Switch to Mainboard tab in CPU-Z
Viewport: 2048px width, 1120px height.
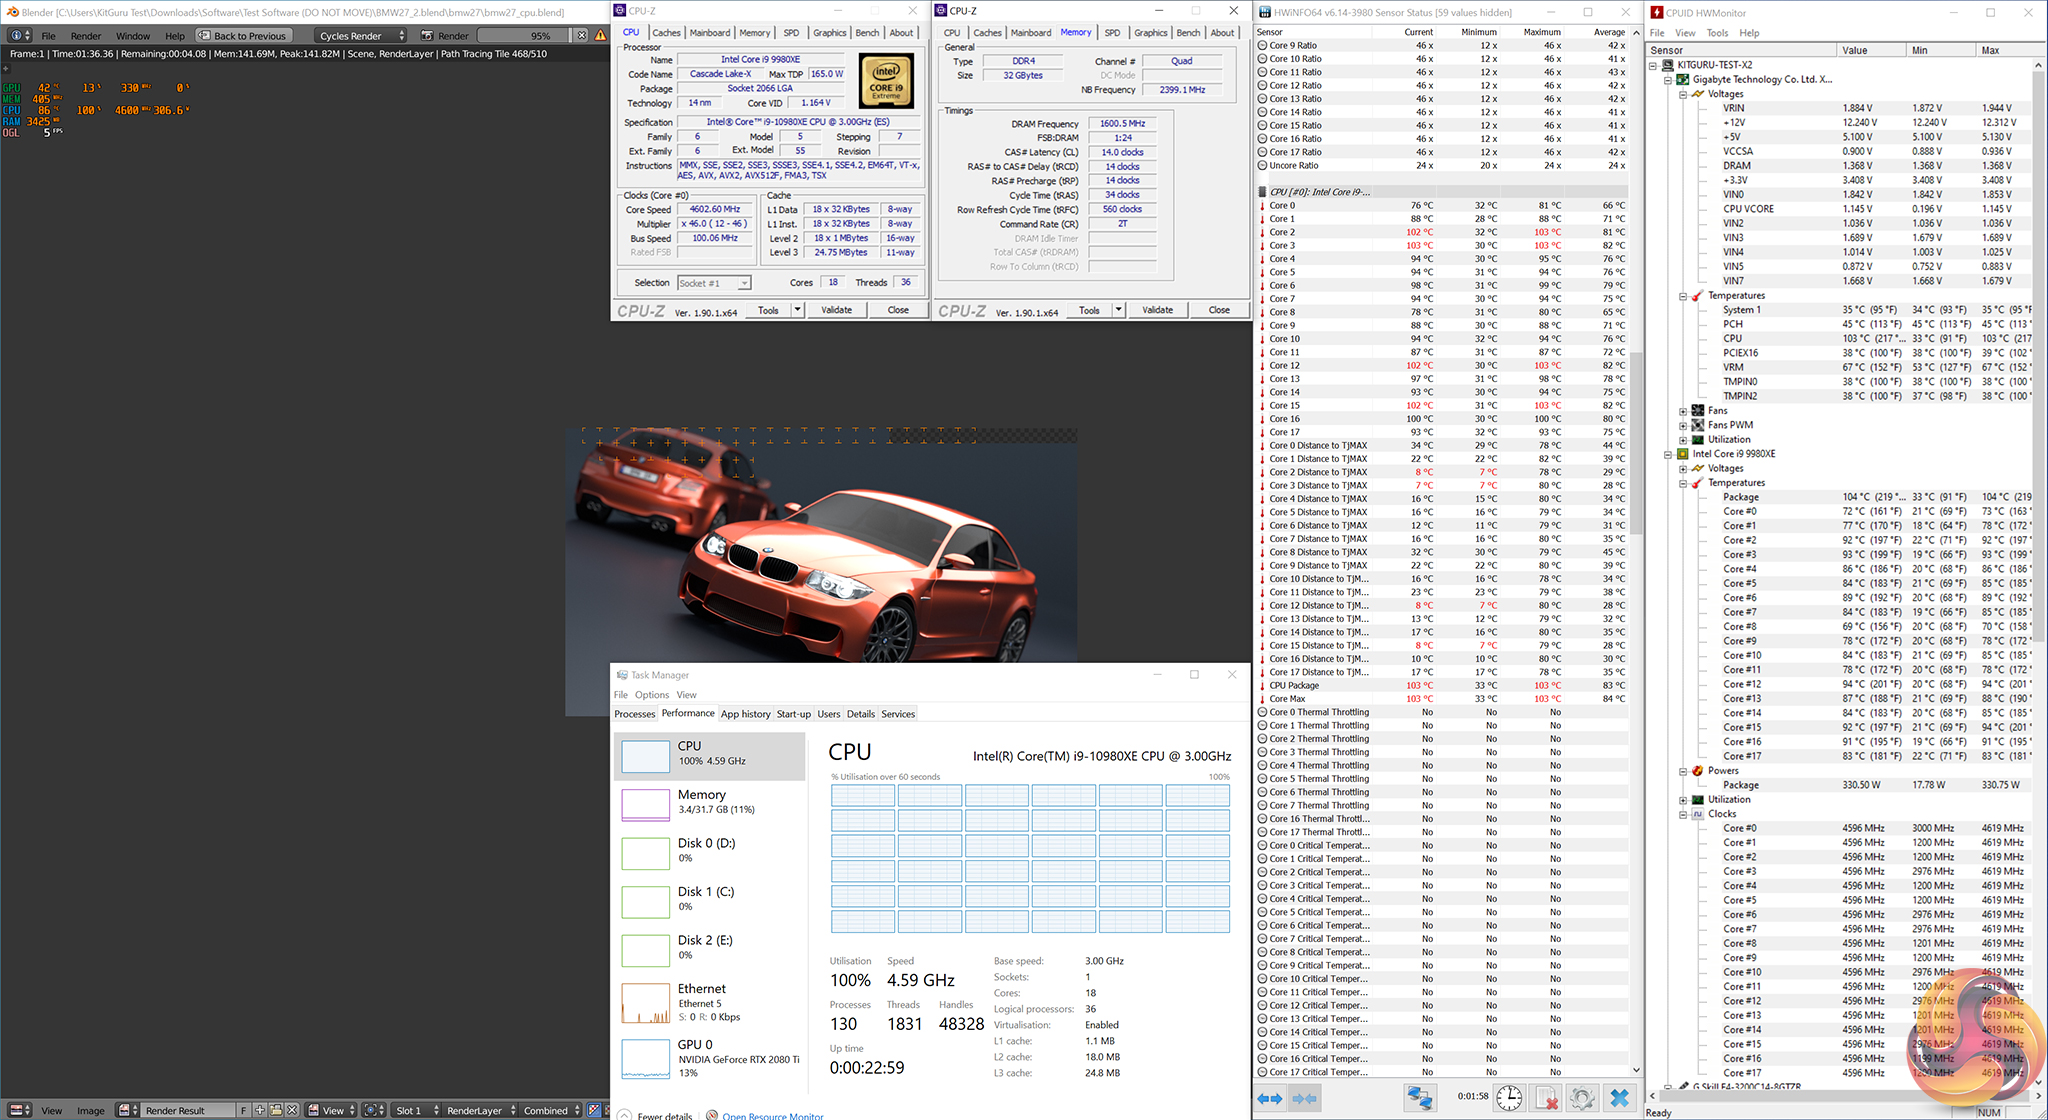(x=709, y=33)
